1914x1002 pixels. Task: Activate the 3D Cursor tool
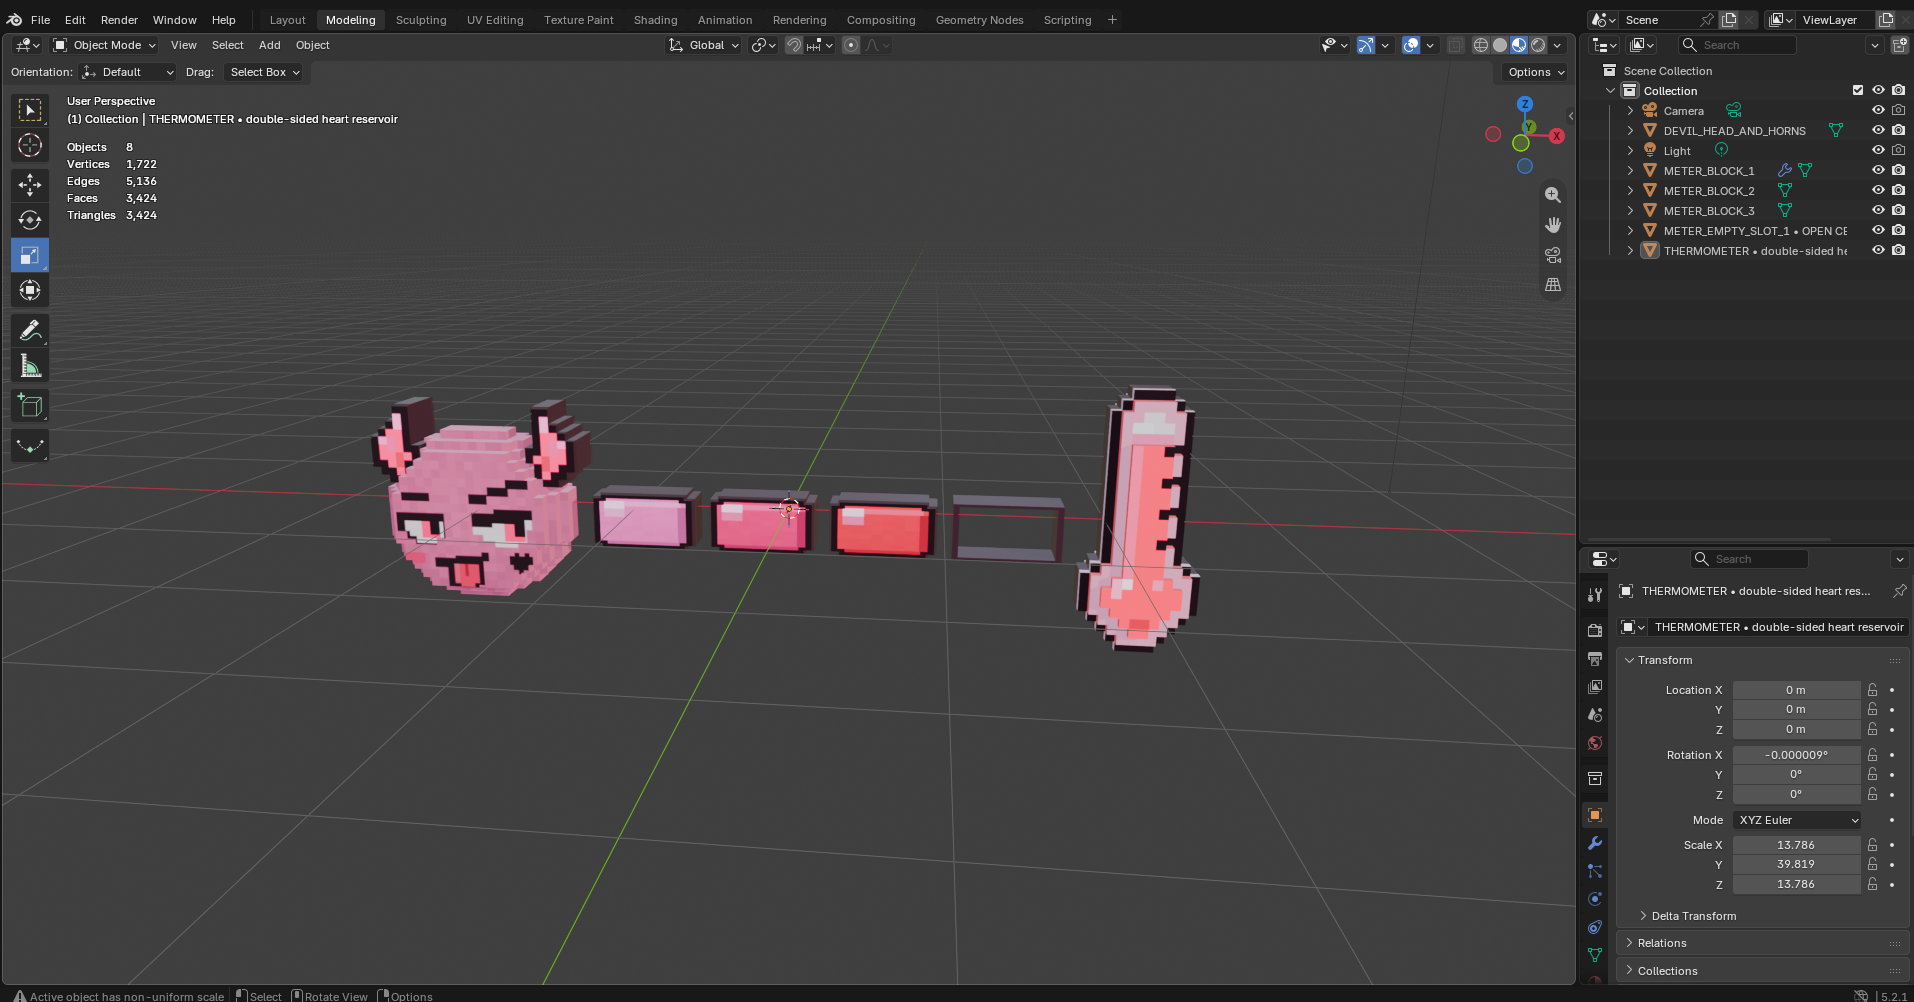[x=30, y=146]
